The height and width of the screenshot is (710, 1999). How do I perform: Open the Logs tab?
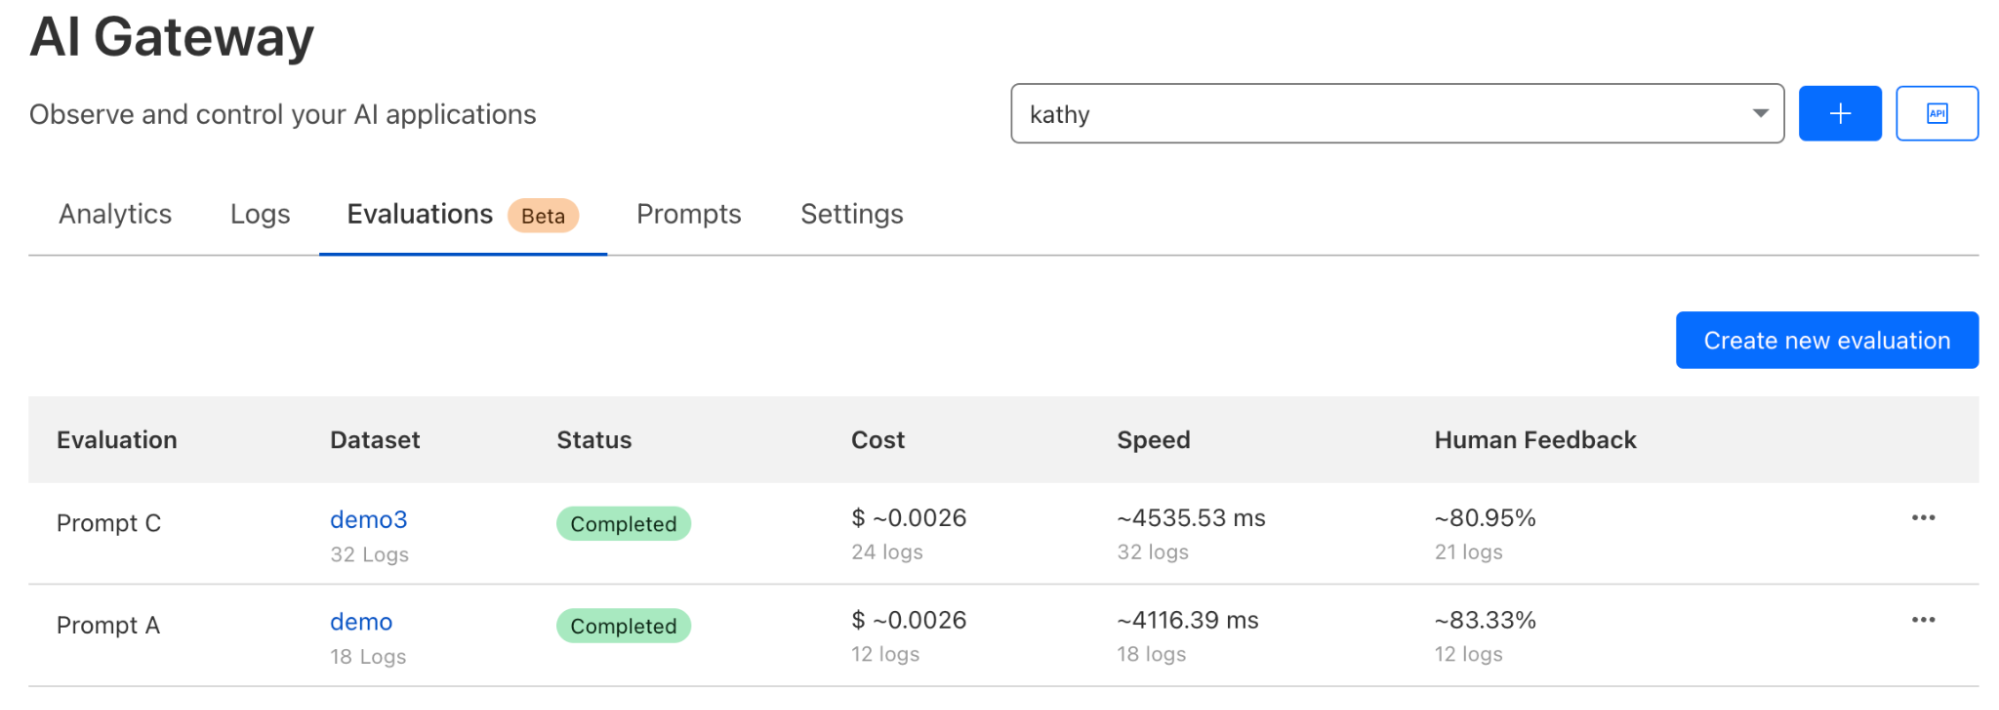coord(260,214)
